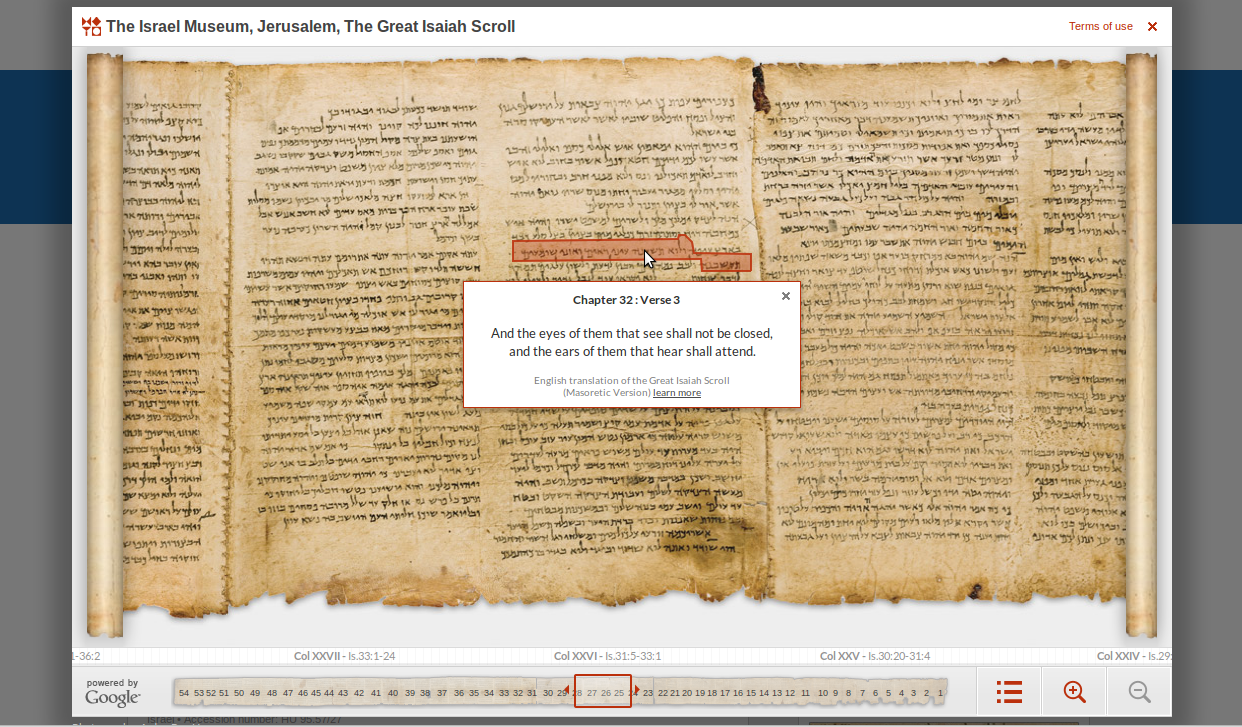Image resolution: width=1242 pixels, height=727 pixels.
Task: Jump to column 5 in the navigator
Action: pos(888,693)
